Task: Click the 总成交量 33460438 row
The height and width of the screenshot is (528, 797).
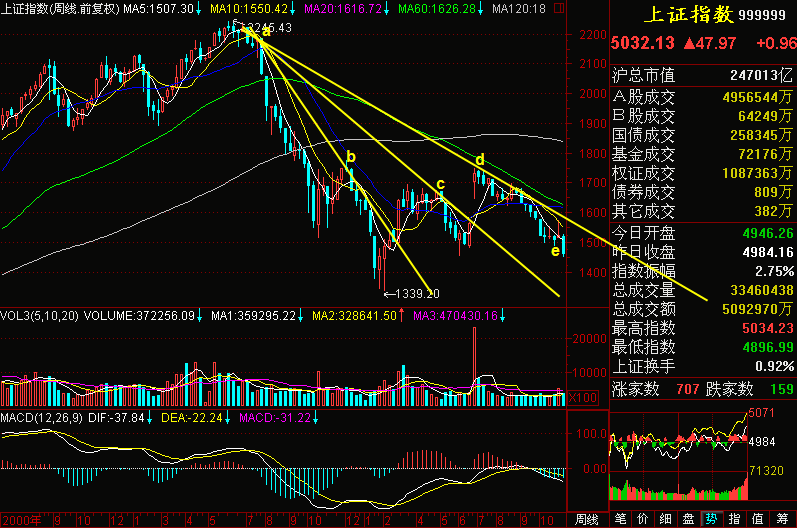Action: [702, 290]
